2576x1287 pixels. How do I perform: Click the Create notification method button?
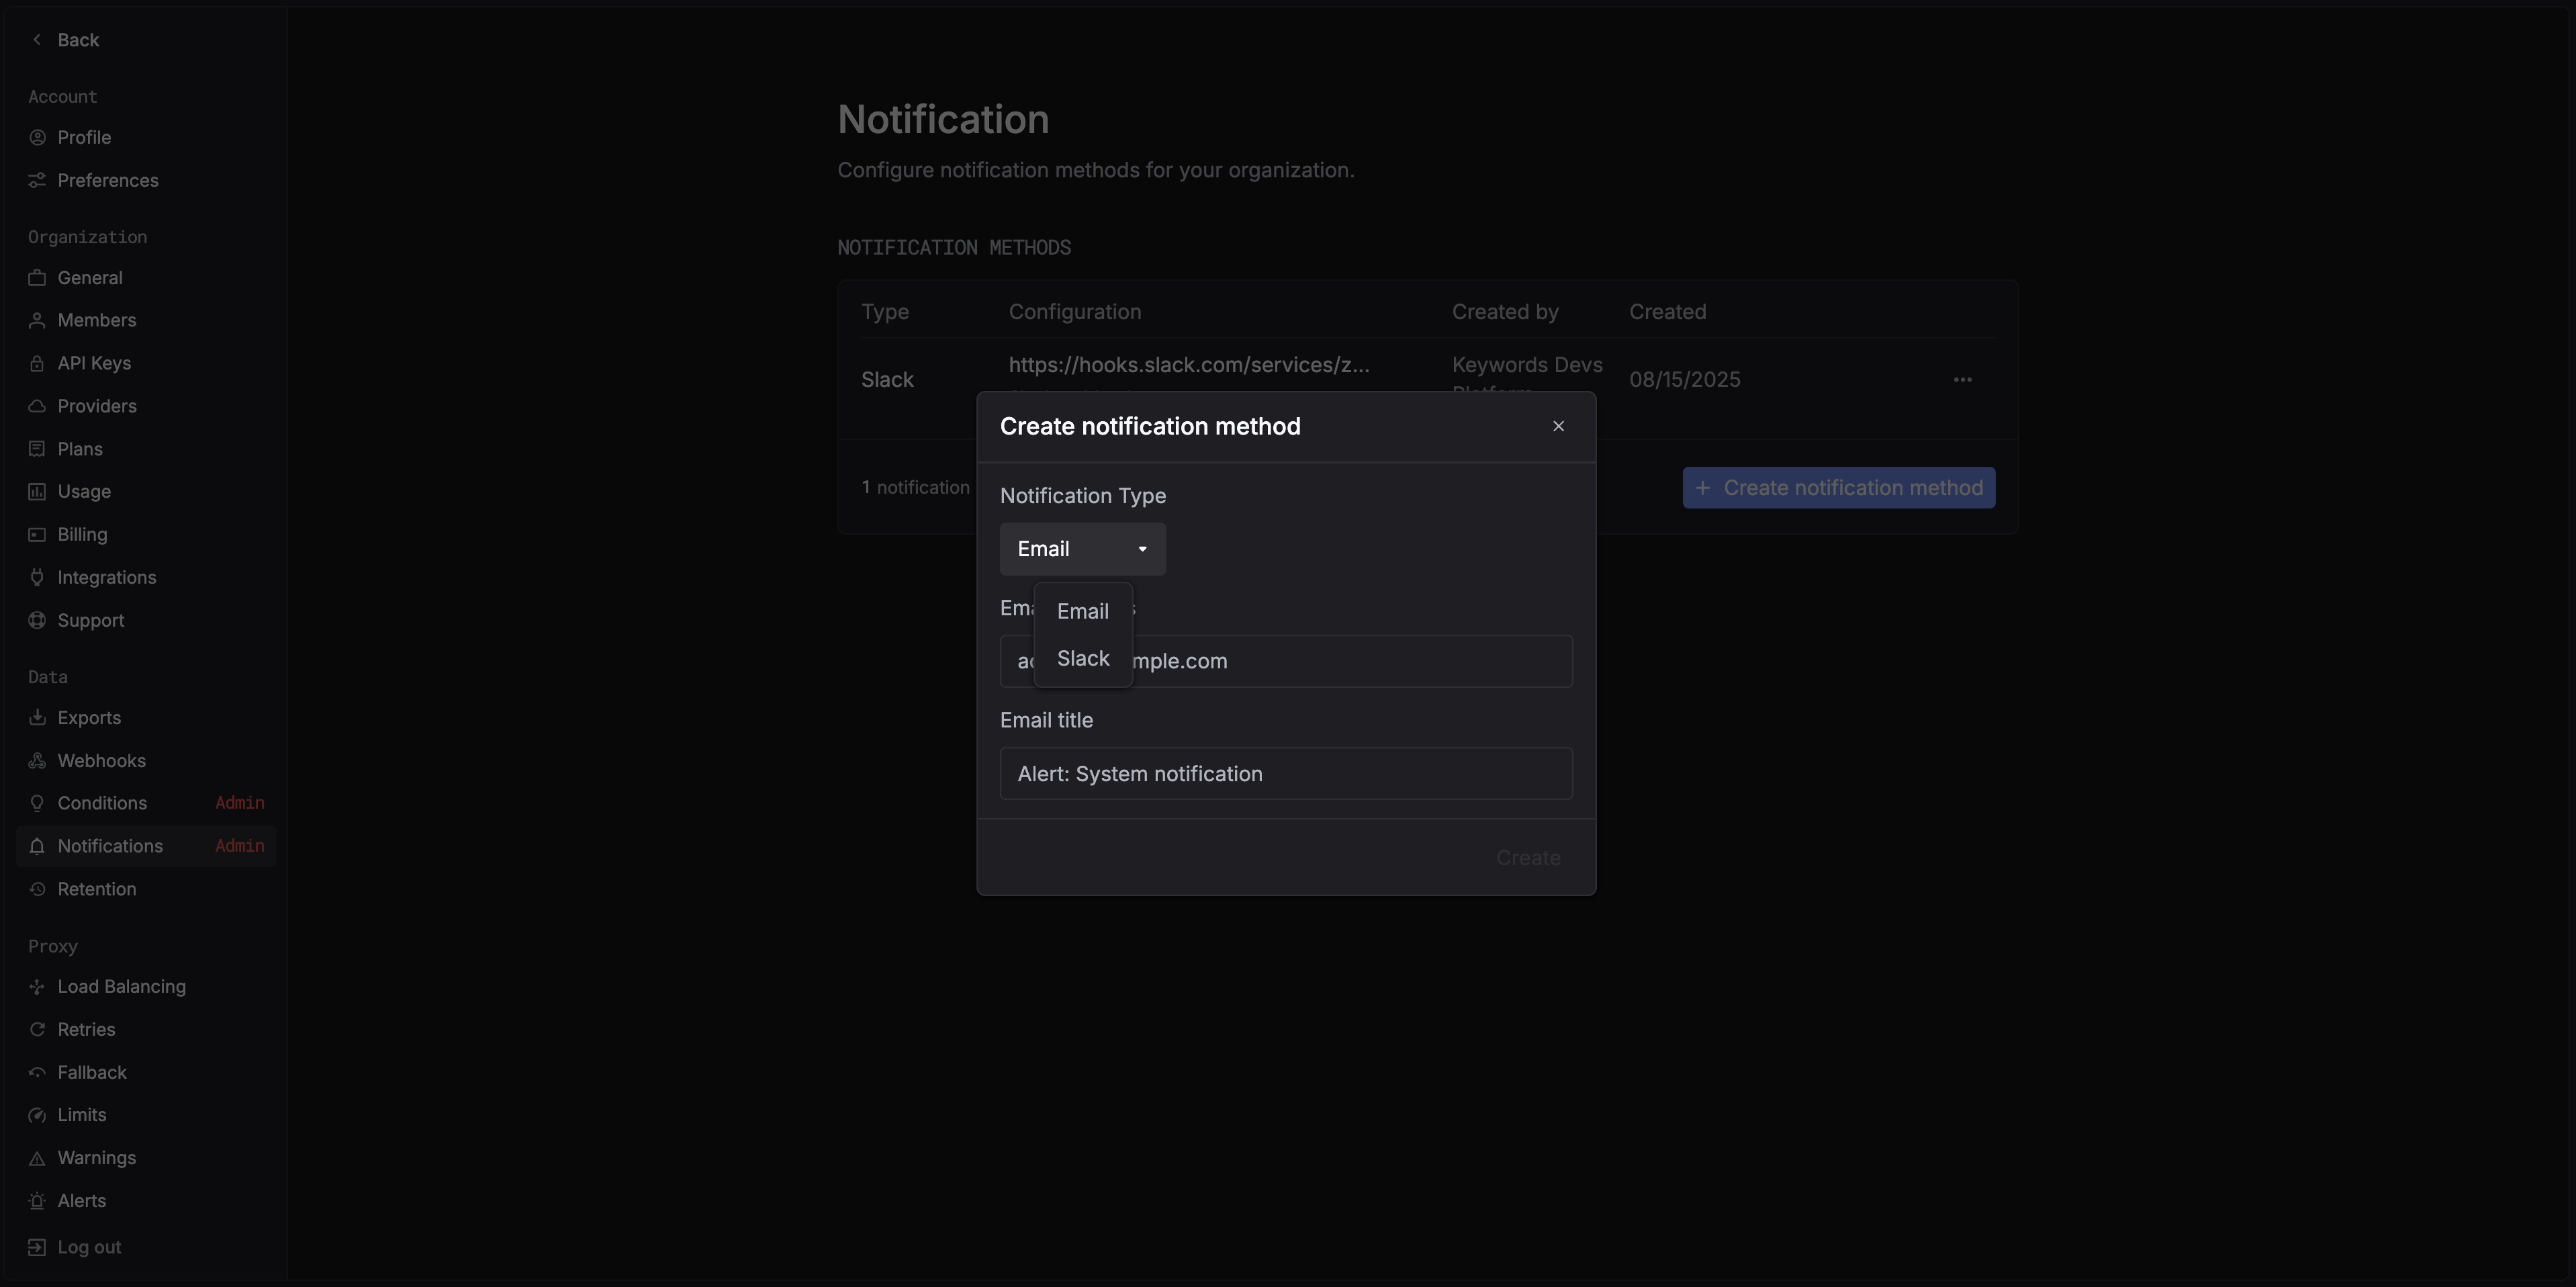coord(1838,488)
